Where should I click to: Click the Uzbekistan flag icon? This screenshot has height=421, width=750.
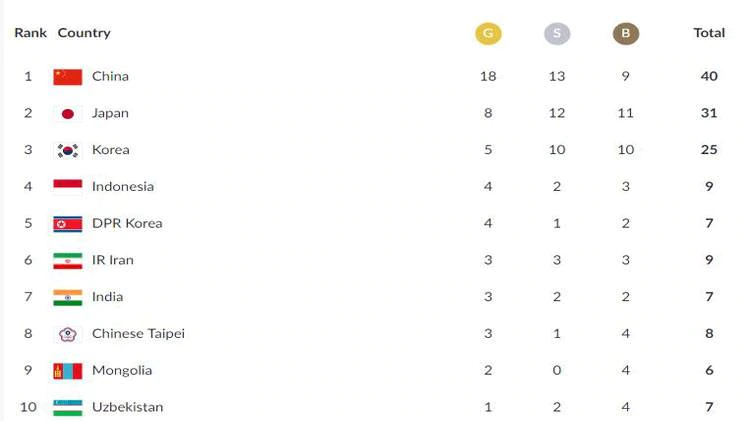coord(67,408)
